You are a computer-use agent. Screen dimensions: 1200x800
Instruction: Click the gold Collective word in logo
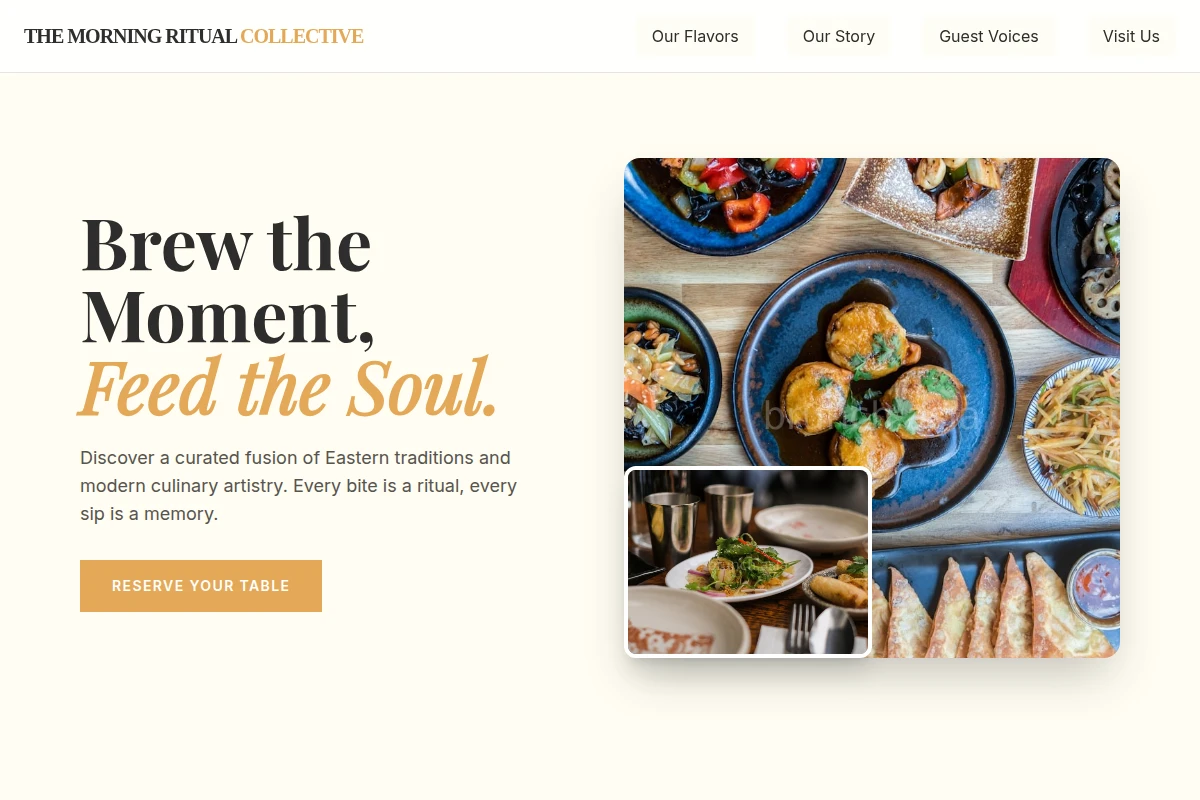pos(302,37)
